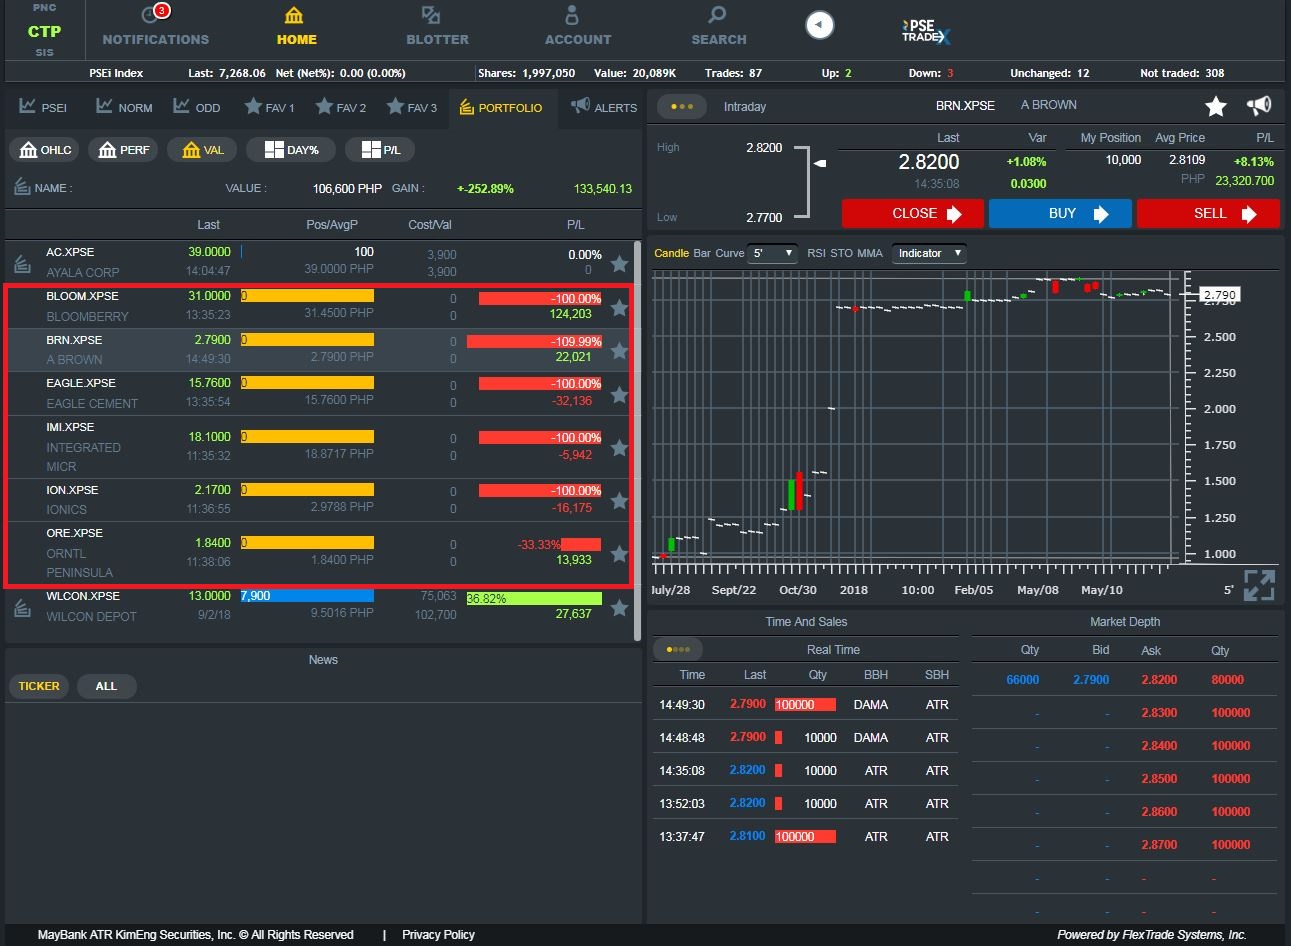Switch to the PSEI tab
The image size is (1291, 946).
click(x=43, y=107)
